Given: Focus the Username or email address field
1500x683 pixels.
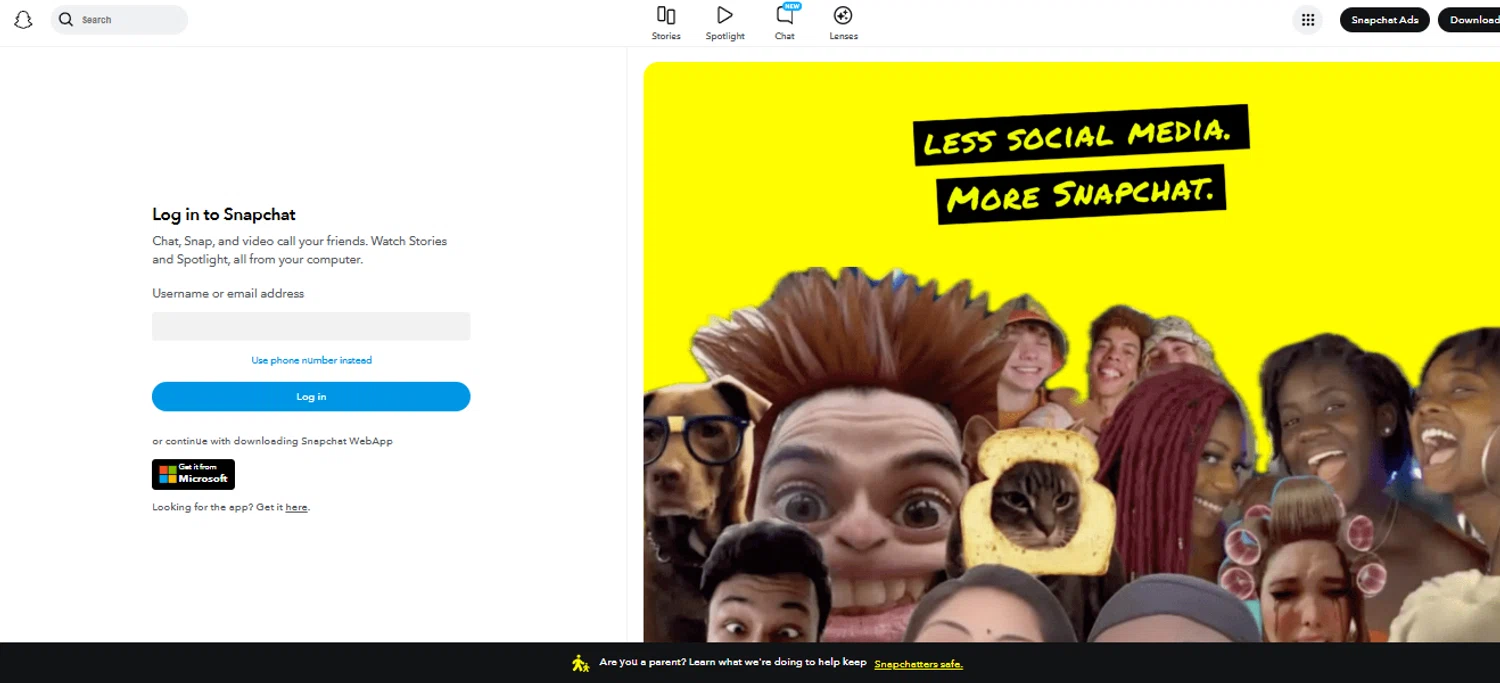Looking at the screenshot, I should pyautogui.click(x=311, y=326).
